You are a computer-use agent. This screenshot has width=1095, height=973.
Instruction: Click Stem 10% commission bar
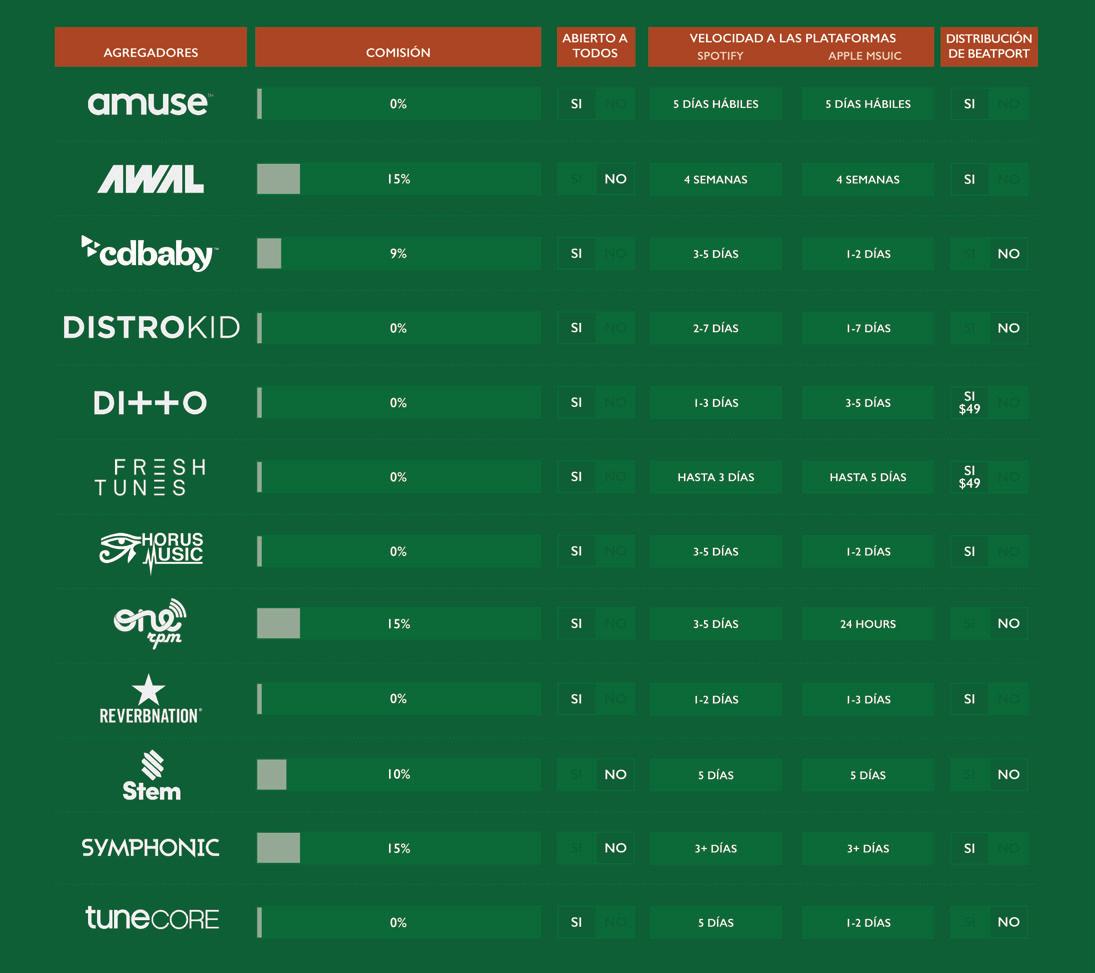(399, 774)
